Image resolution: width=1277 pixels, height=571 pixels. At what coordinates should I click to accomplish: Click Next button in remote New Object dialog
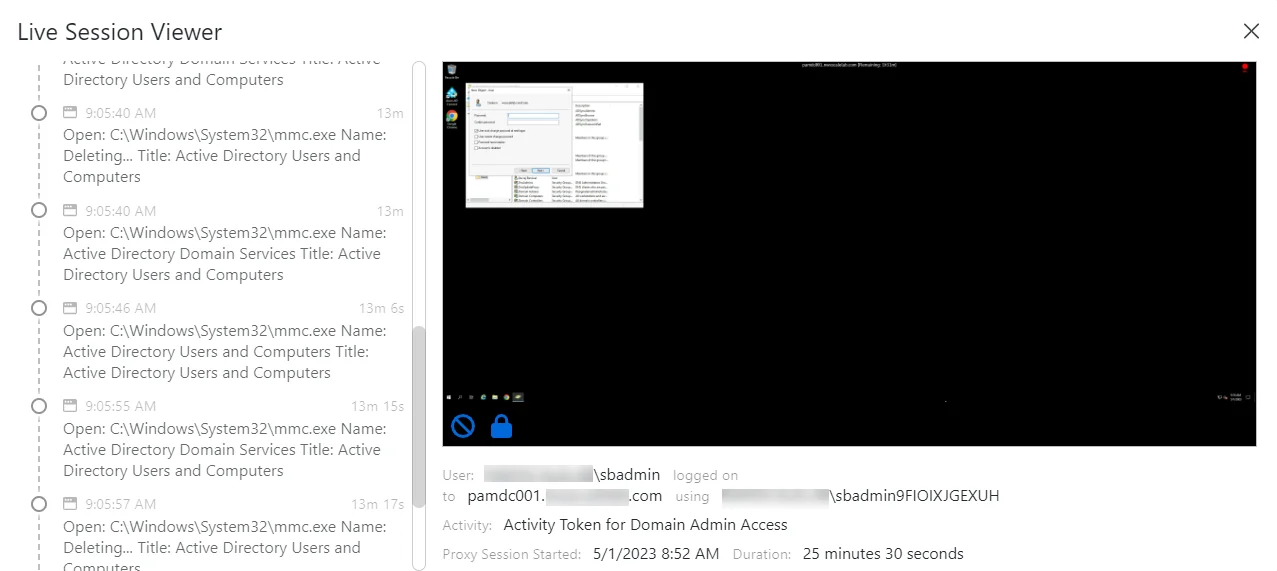(540, 170)
